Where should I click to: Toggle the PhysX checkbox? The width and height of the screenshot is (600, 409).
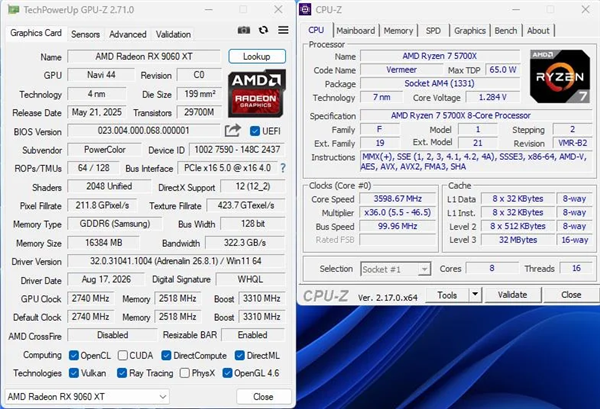click(x=184, y=373)
